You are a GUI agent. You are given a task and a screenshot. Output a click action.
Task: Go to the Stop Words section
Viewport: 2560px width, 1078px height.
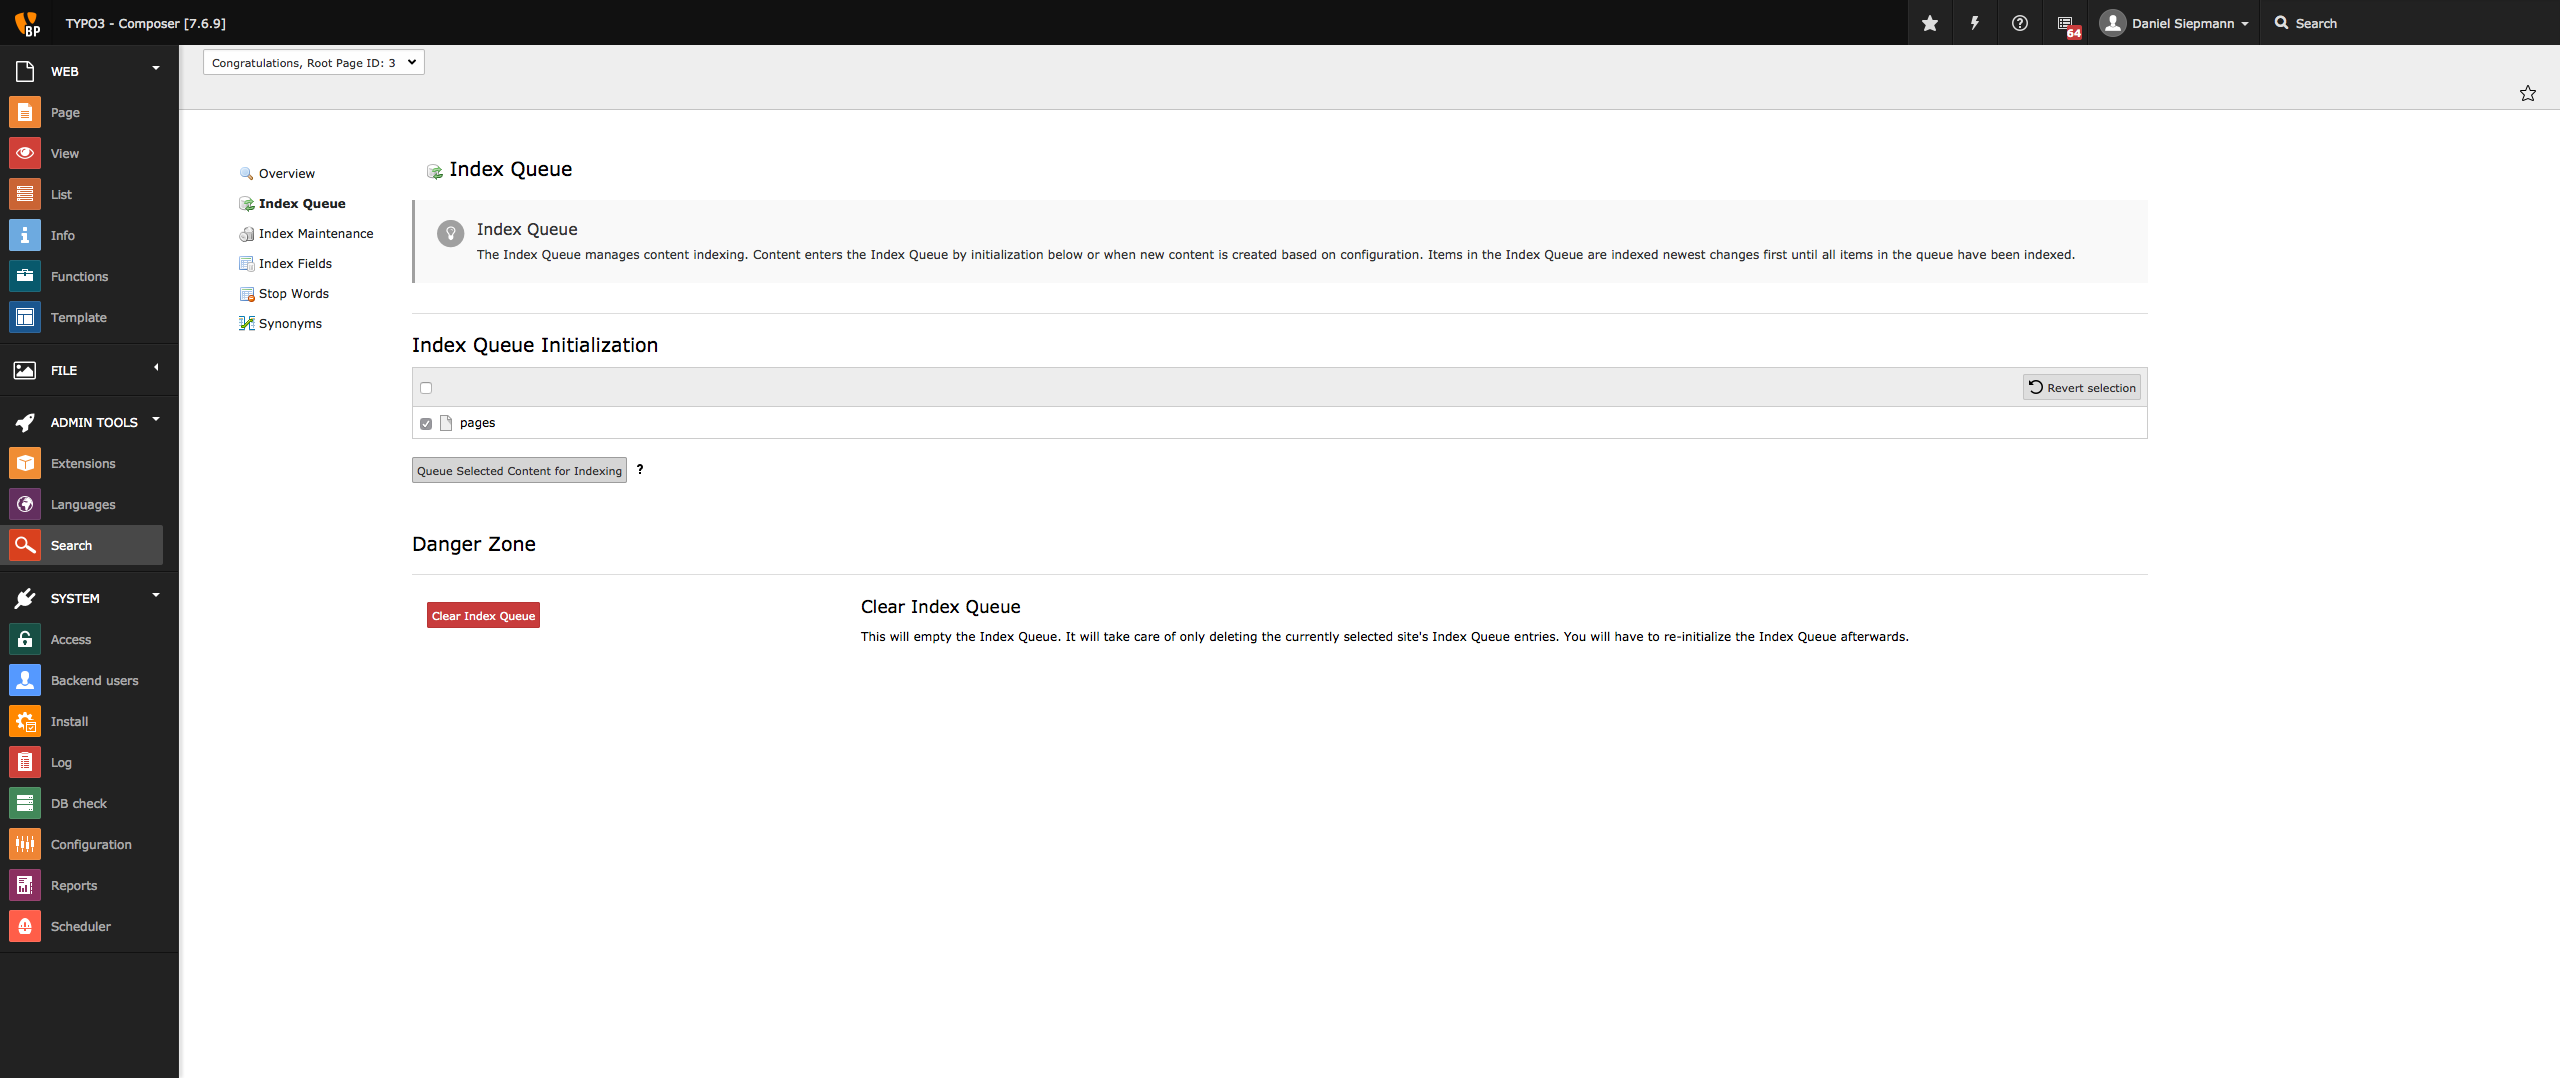click(293, 293)
